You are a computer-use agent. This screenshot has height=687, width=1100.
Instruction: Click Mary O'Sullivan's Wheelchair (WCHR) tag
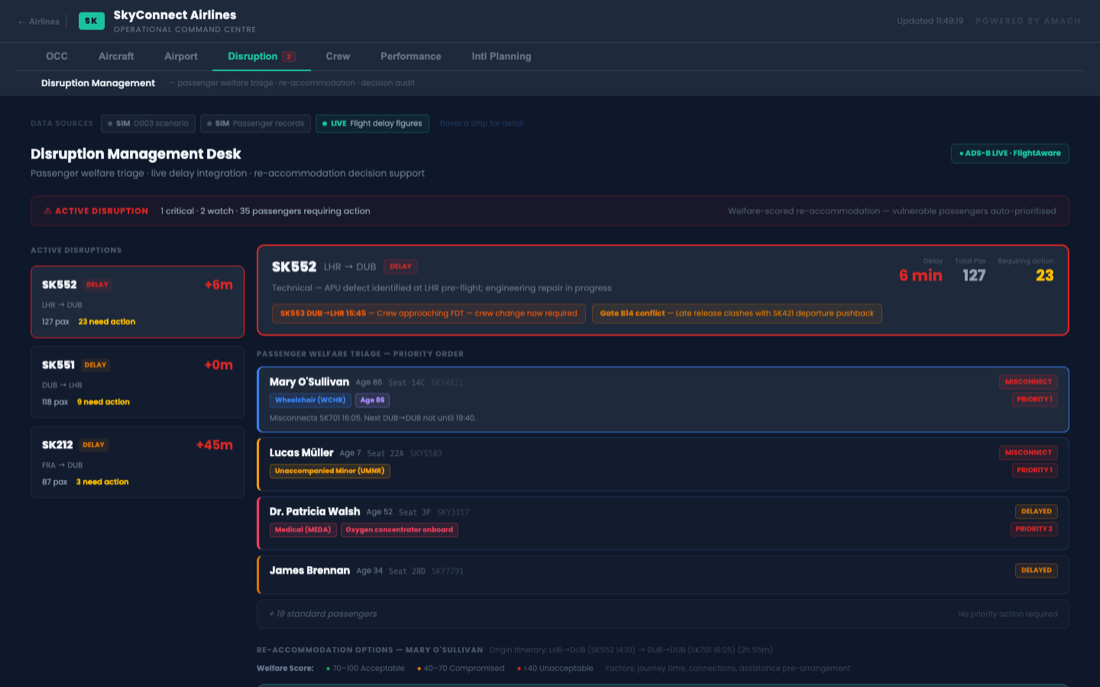coord(310,400)
